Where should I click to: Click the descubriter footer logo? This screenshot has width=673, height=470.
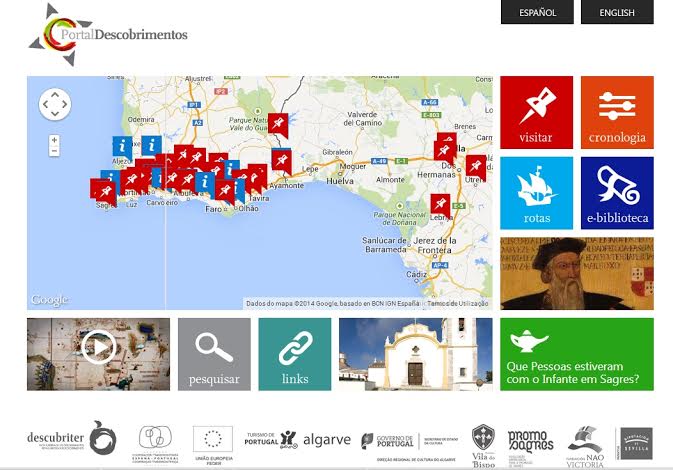[72, 438]
